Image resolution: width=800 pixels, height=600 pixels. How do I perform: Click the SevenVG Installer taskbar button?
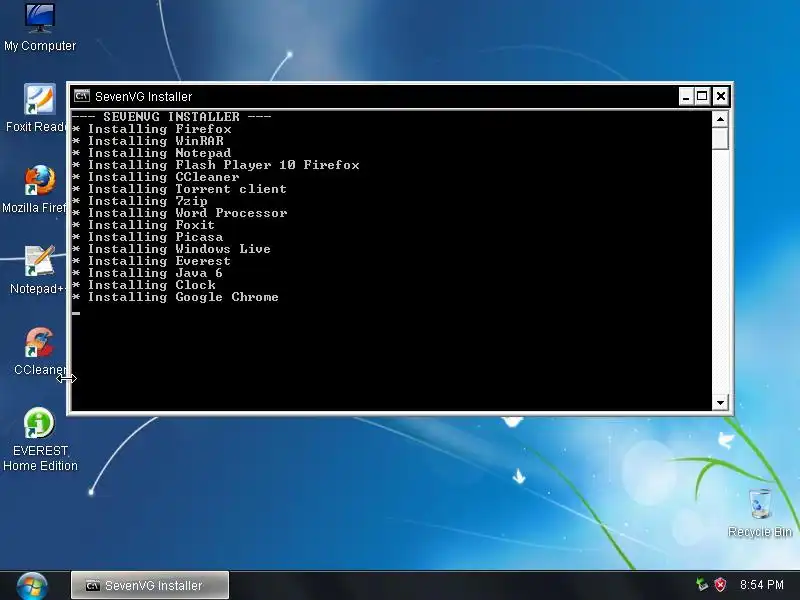(x=150, y=585)
